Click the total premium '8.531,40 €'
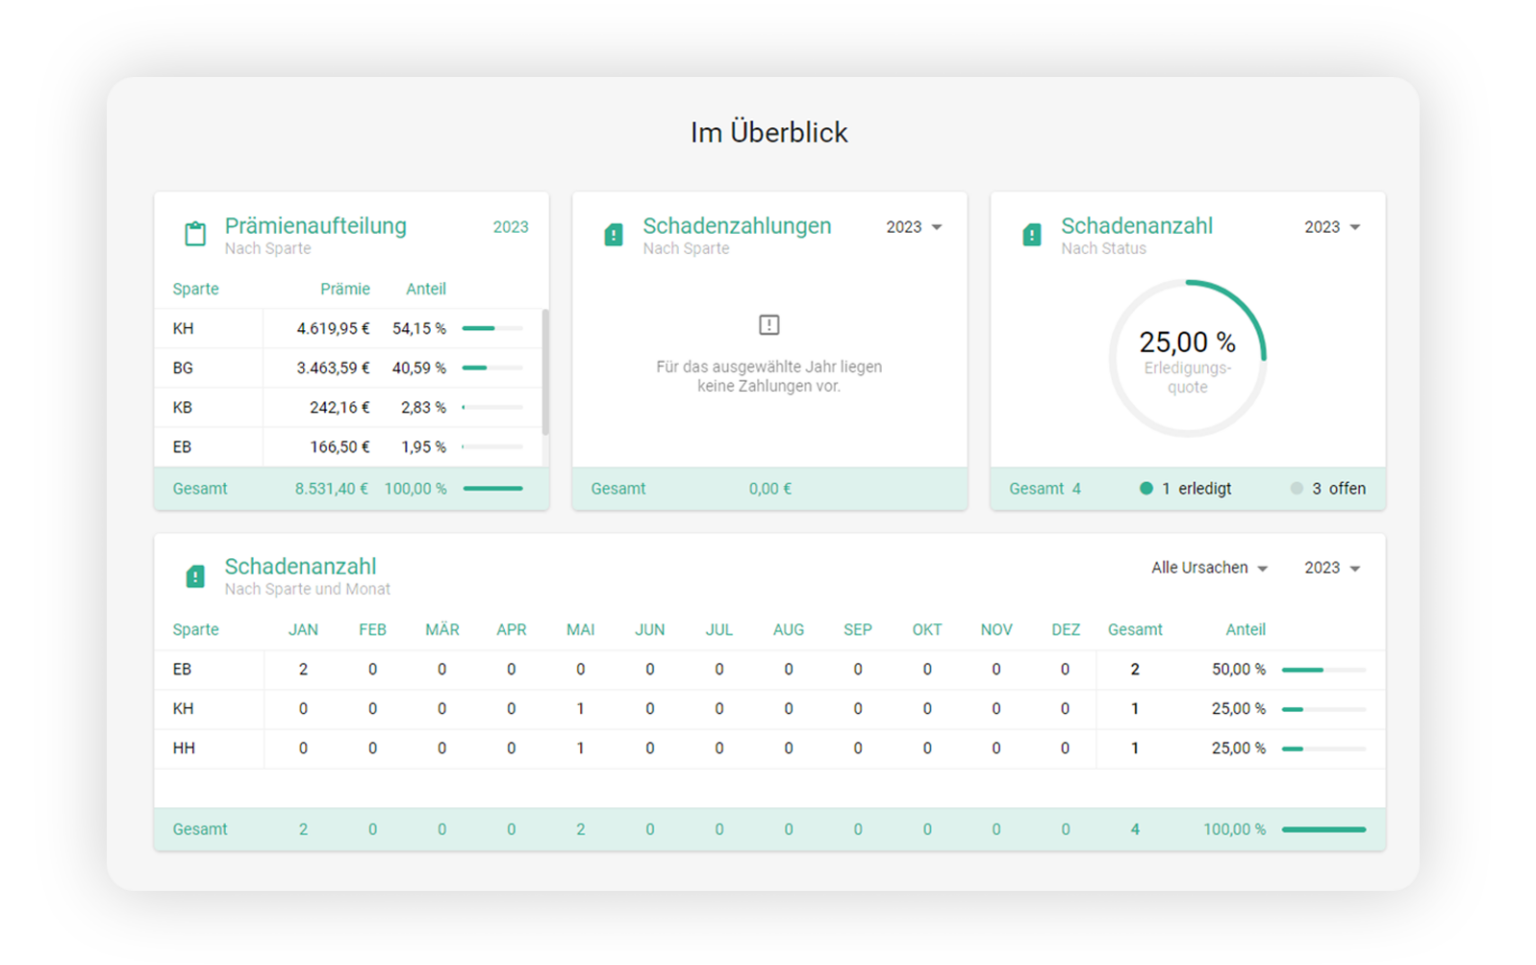 tap(331, 489)
